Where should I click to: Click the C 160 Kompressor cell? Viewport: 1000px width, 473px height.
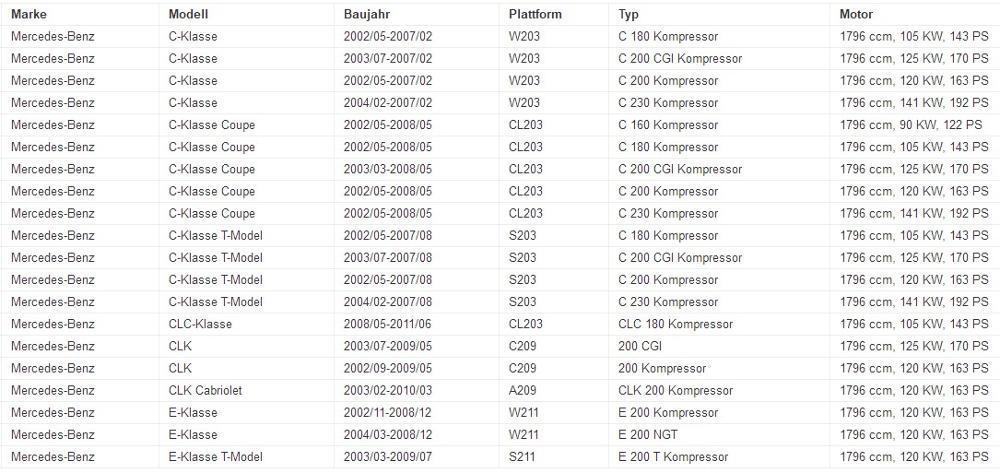tap(668, 125)
